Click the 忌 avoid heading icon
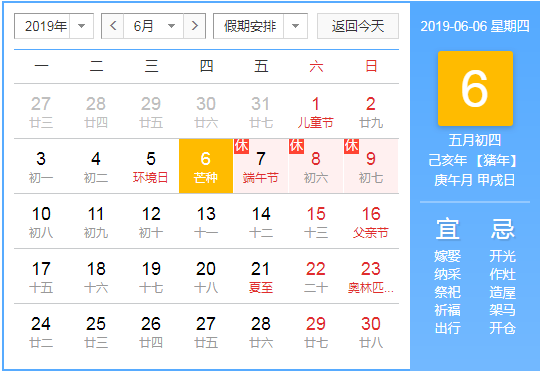Image resolution: width=556 pixels, height=371 pixels. tap(502, 229)
